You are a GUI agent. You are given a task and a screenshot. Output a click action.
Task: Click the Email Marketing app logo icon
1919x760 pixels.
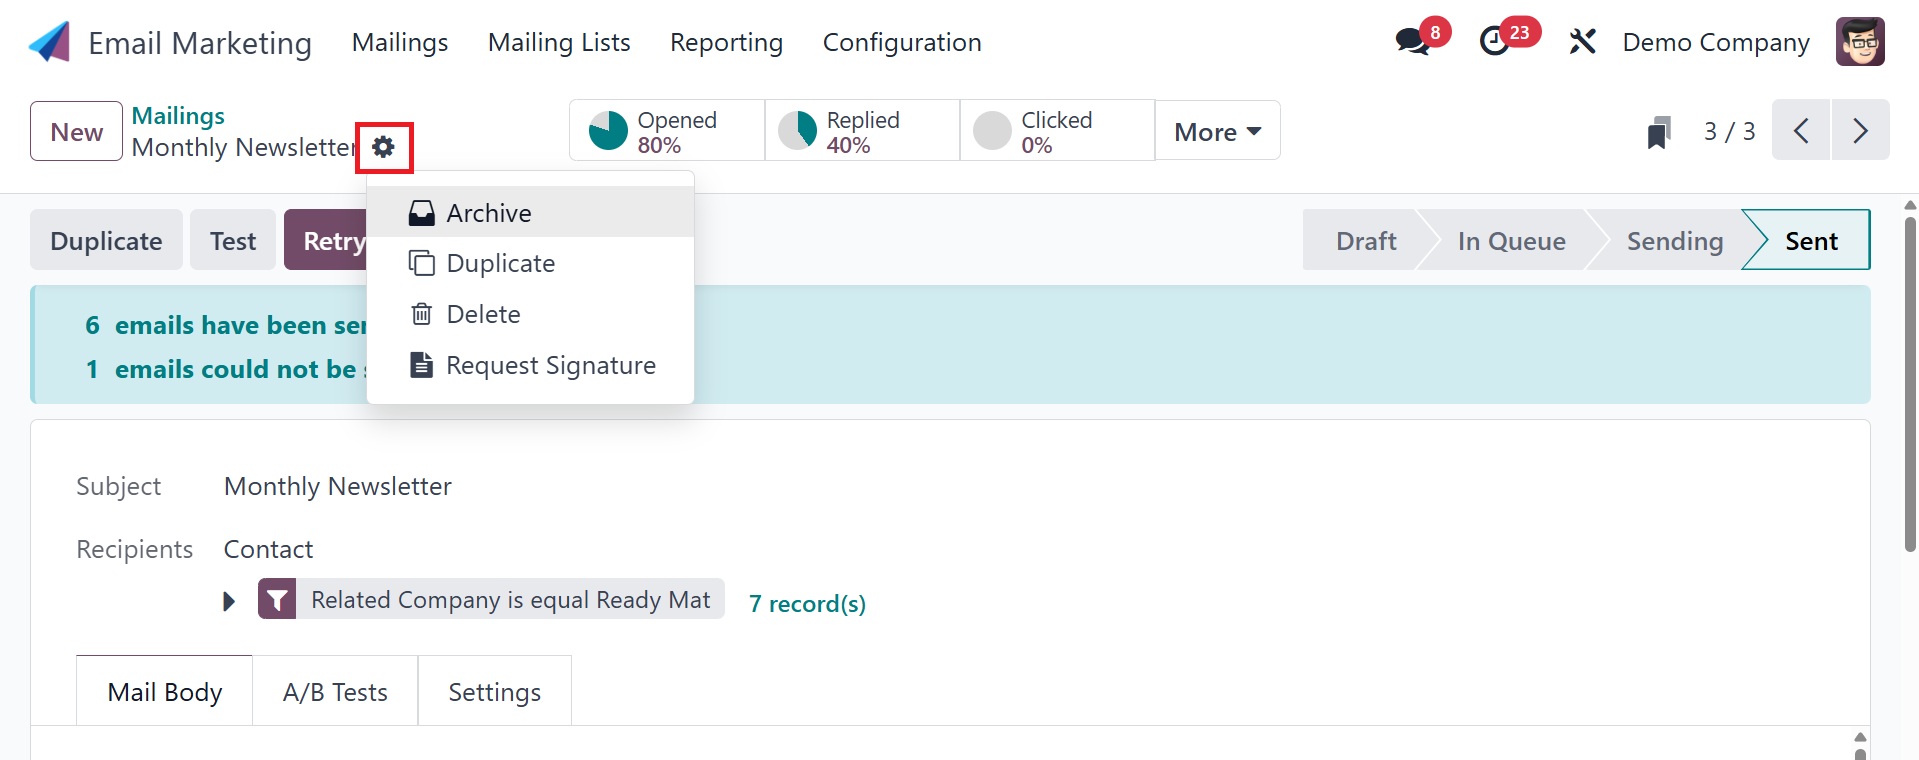(50, 42)
